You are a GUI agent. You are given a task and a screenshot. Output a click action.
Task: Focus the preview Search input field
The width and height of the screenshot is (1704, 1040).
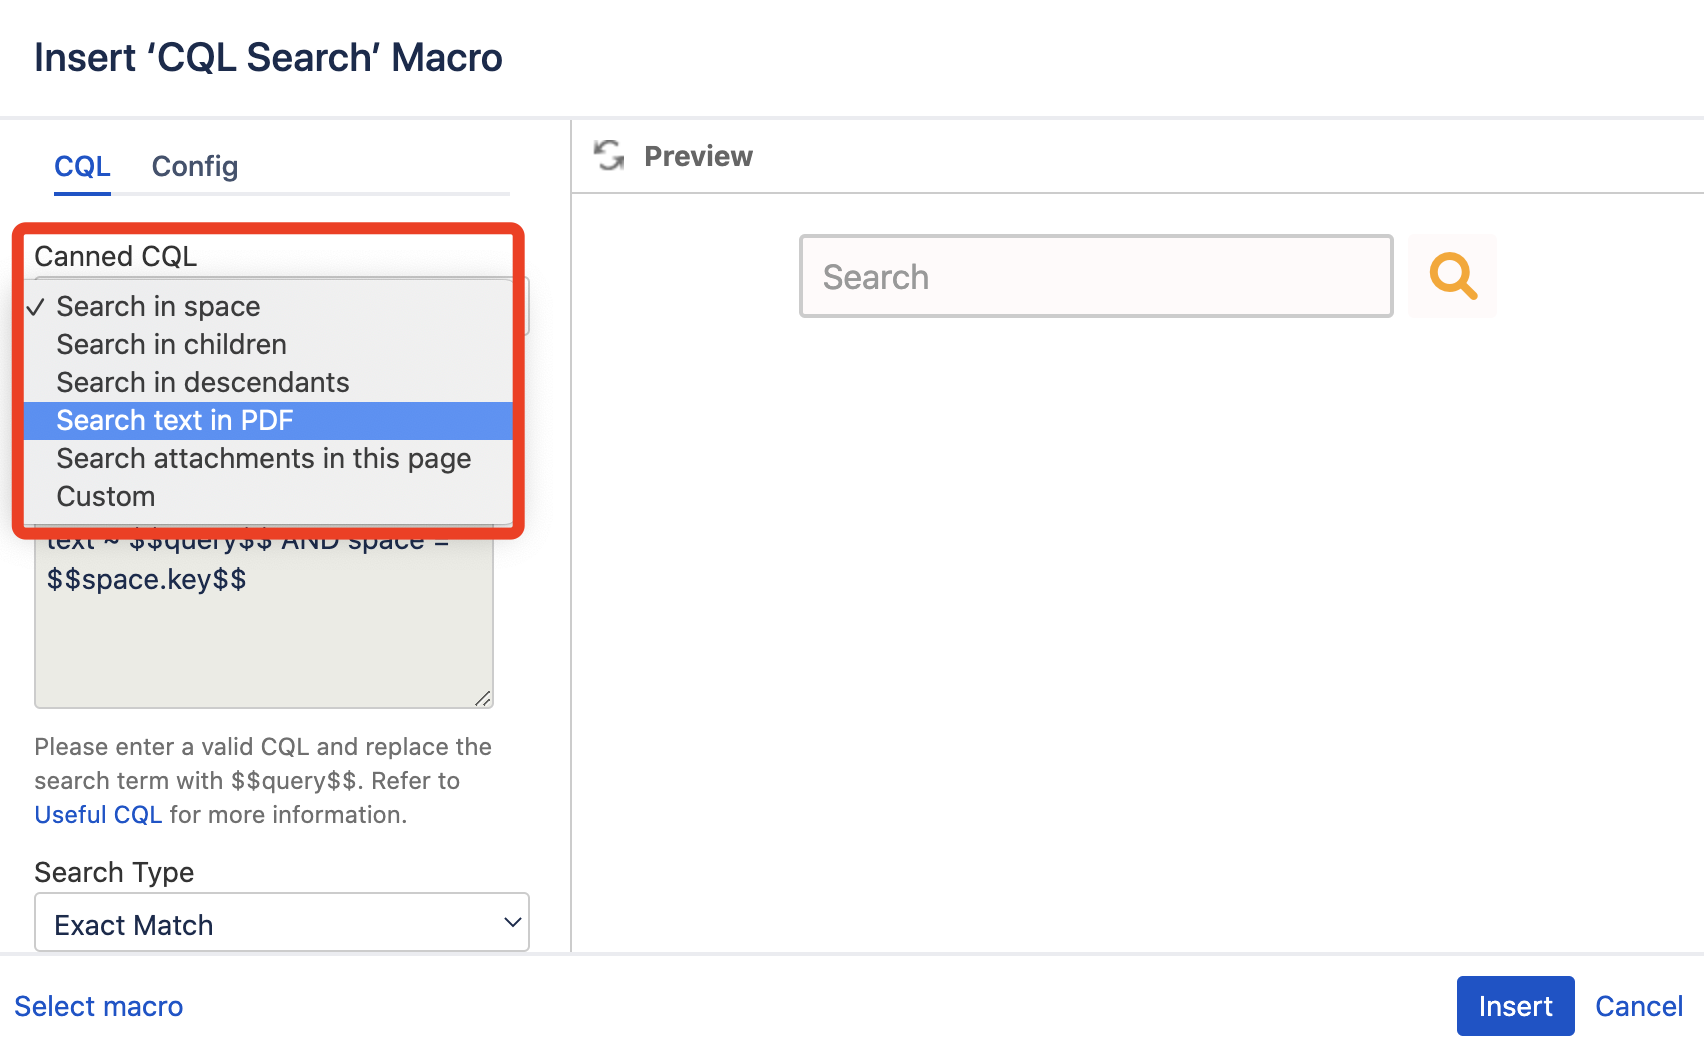pos(1095,276)
